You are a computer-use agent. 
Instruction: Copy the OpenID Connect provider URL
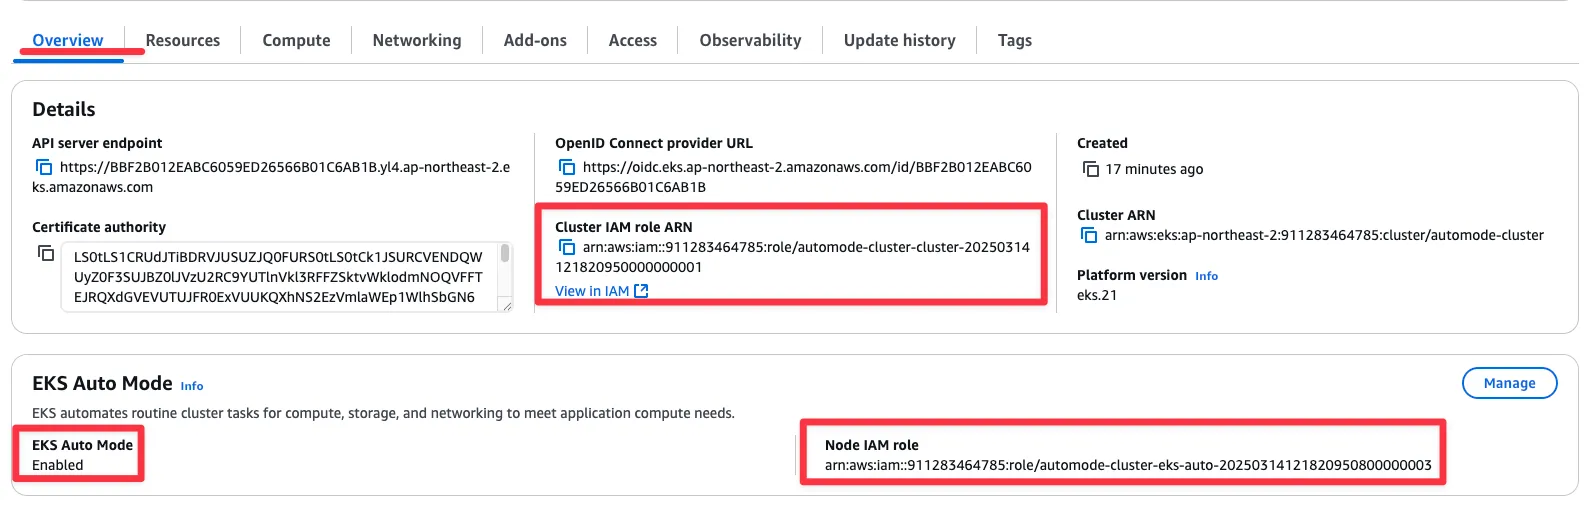pos(567,167)
